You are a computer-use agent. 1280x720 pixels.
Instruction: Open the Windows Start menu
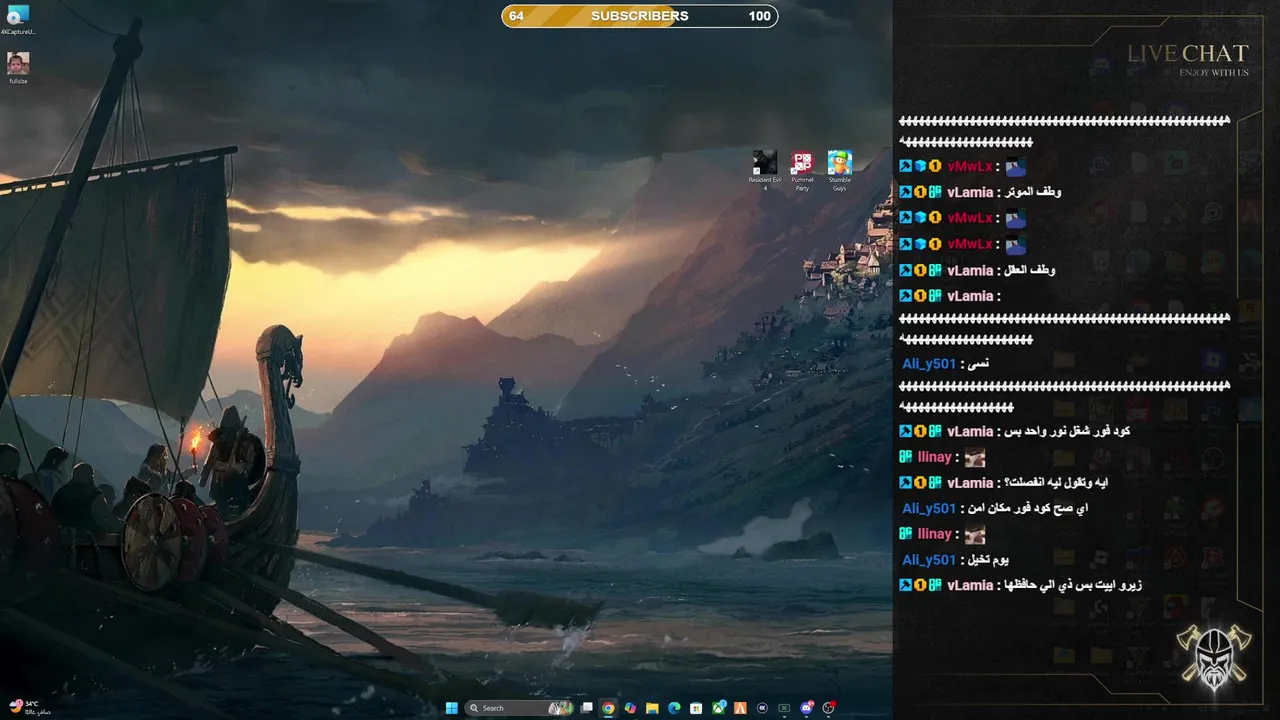coord(452,708)
